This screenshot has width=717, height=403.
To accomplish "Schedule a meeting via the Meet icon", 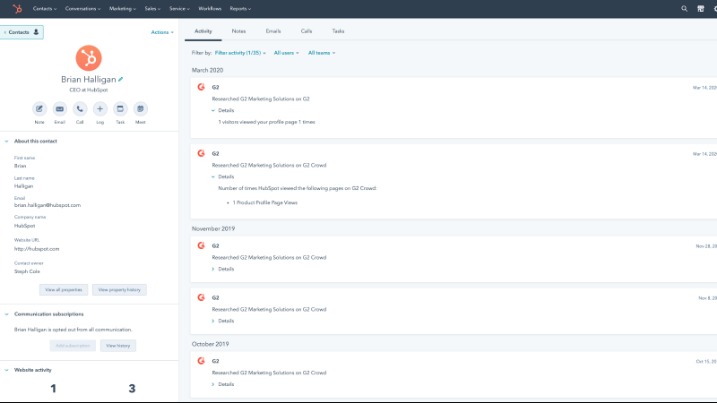I will (140, 108).
